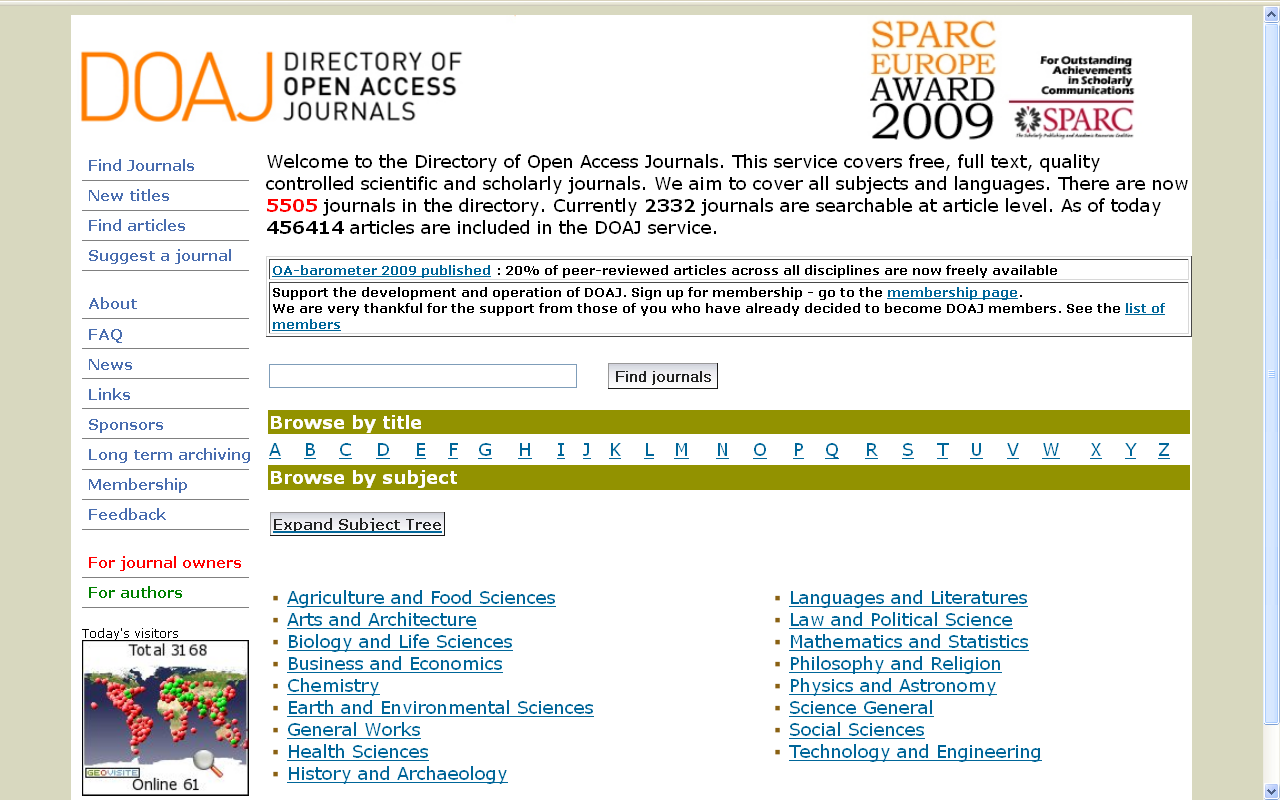Open Science General subject
Viewport: 1280px width, 800px height.
coord(861,708)
